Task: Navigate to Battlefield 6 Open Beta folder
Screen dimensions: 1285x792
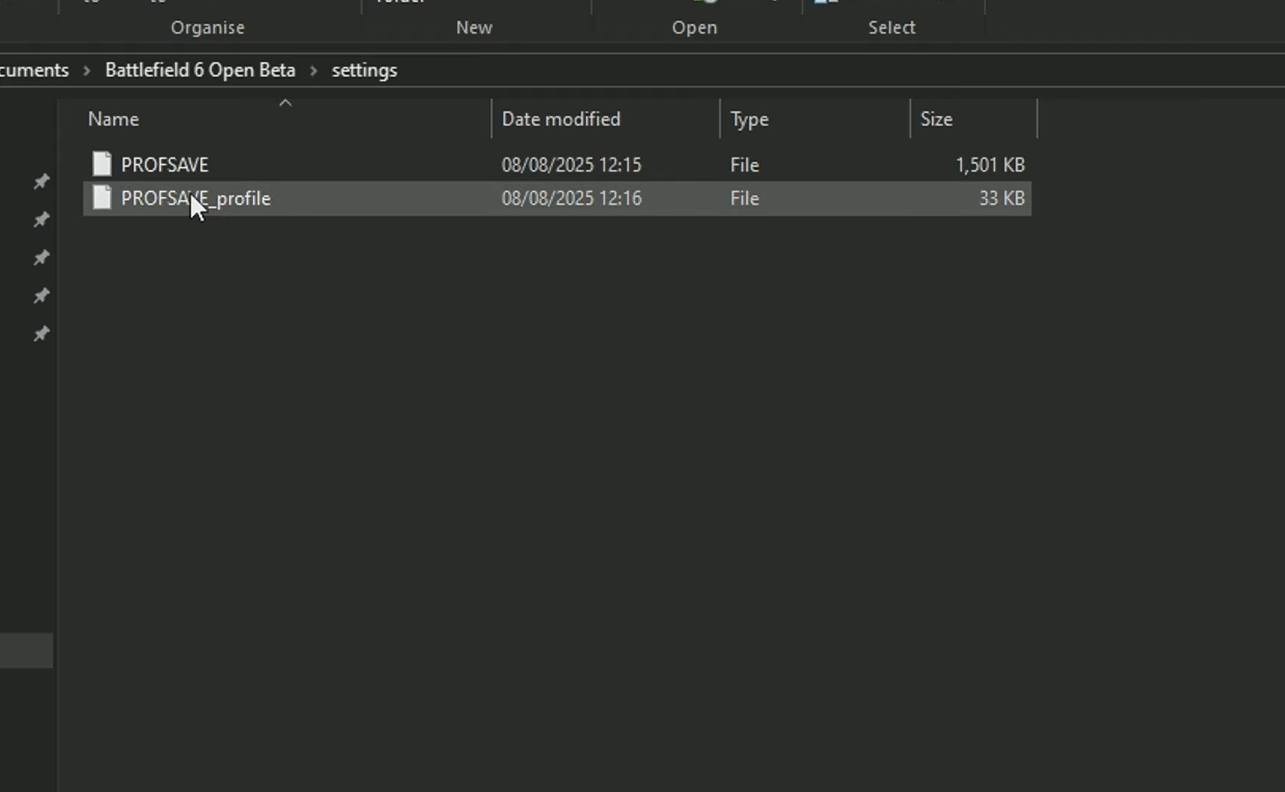Action: pyautogui.click(x=200, y=70)
